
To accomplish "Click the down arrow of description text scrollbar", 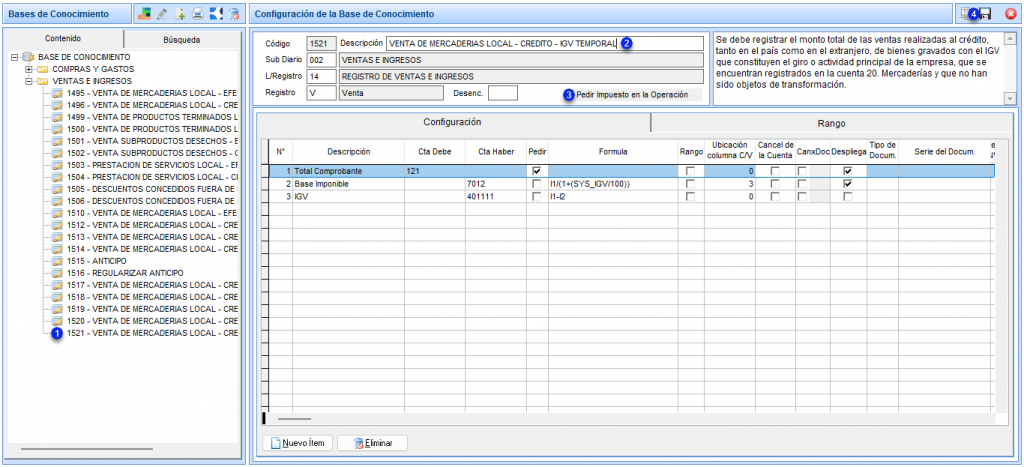I will pos(1010,98).
